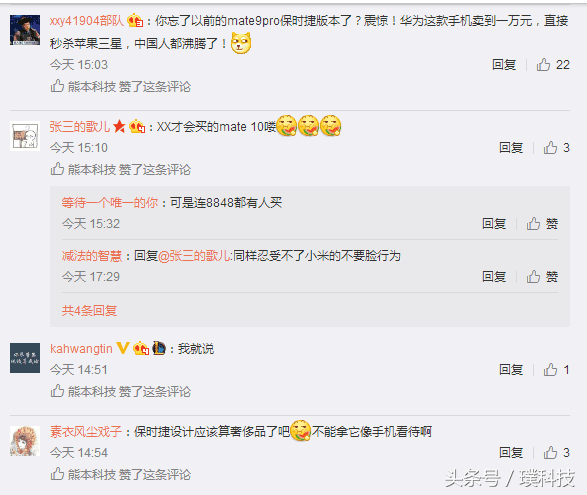
Task: Click 熊本科技 liked notice under first comment
Action: pyautogui.click(x=121, y=86)
